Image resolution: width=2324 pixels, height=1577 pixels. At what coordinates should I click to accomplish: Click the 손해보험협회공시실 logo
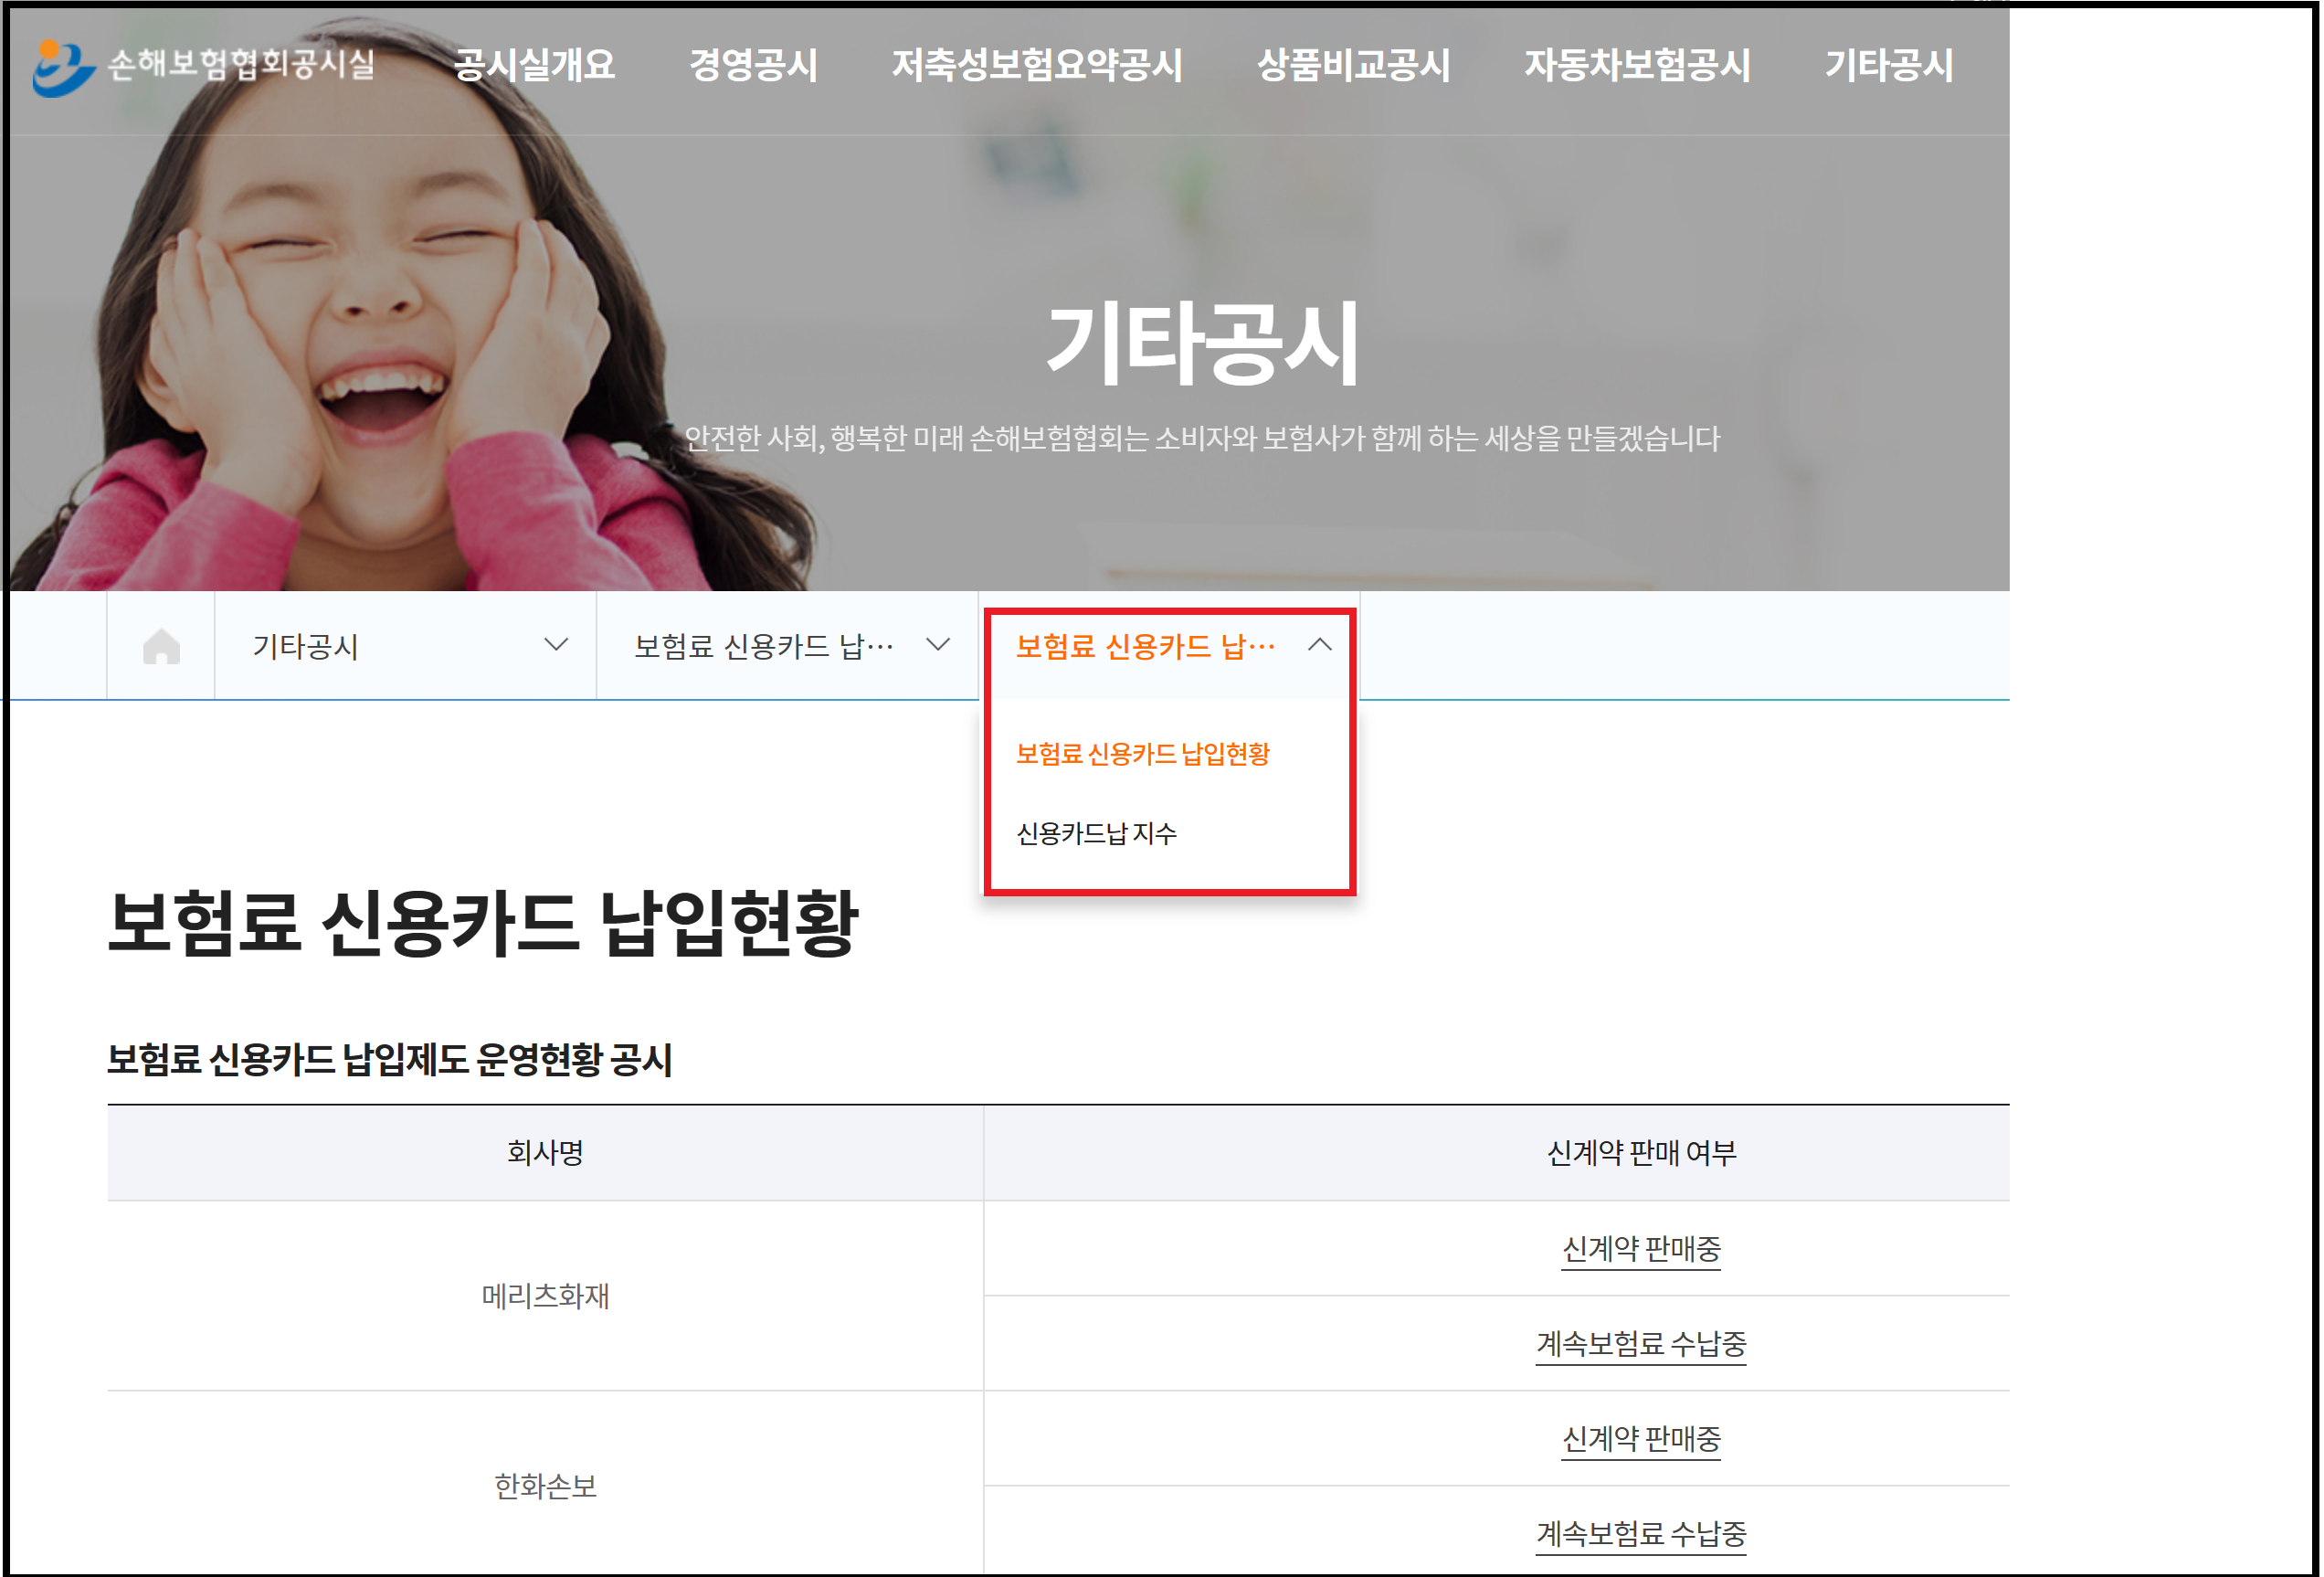click(205, 66)
